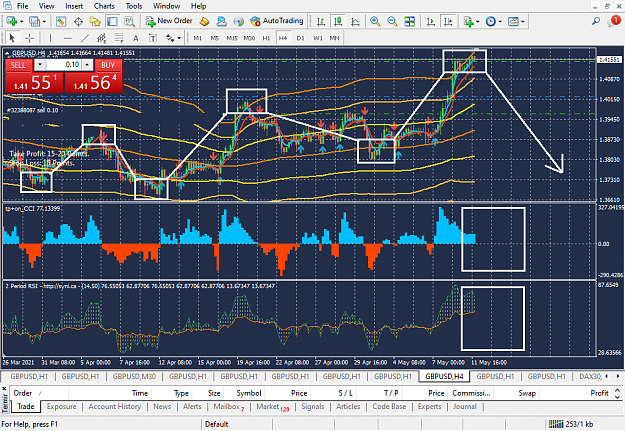Screen dimensions: 625x431
Task: Open the Insert menu
Action: (x=74, y=6)
